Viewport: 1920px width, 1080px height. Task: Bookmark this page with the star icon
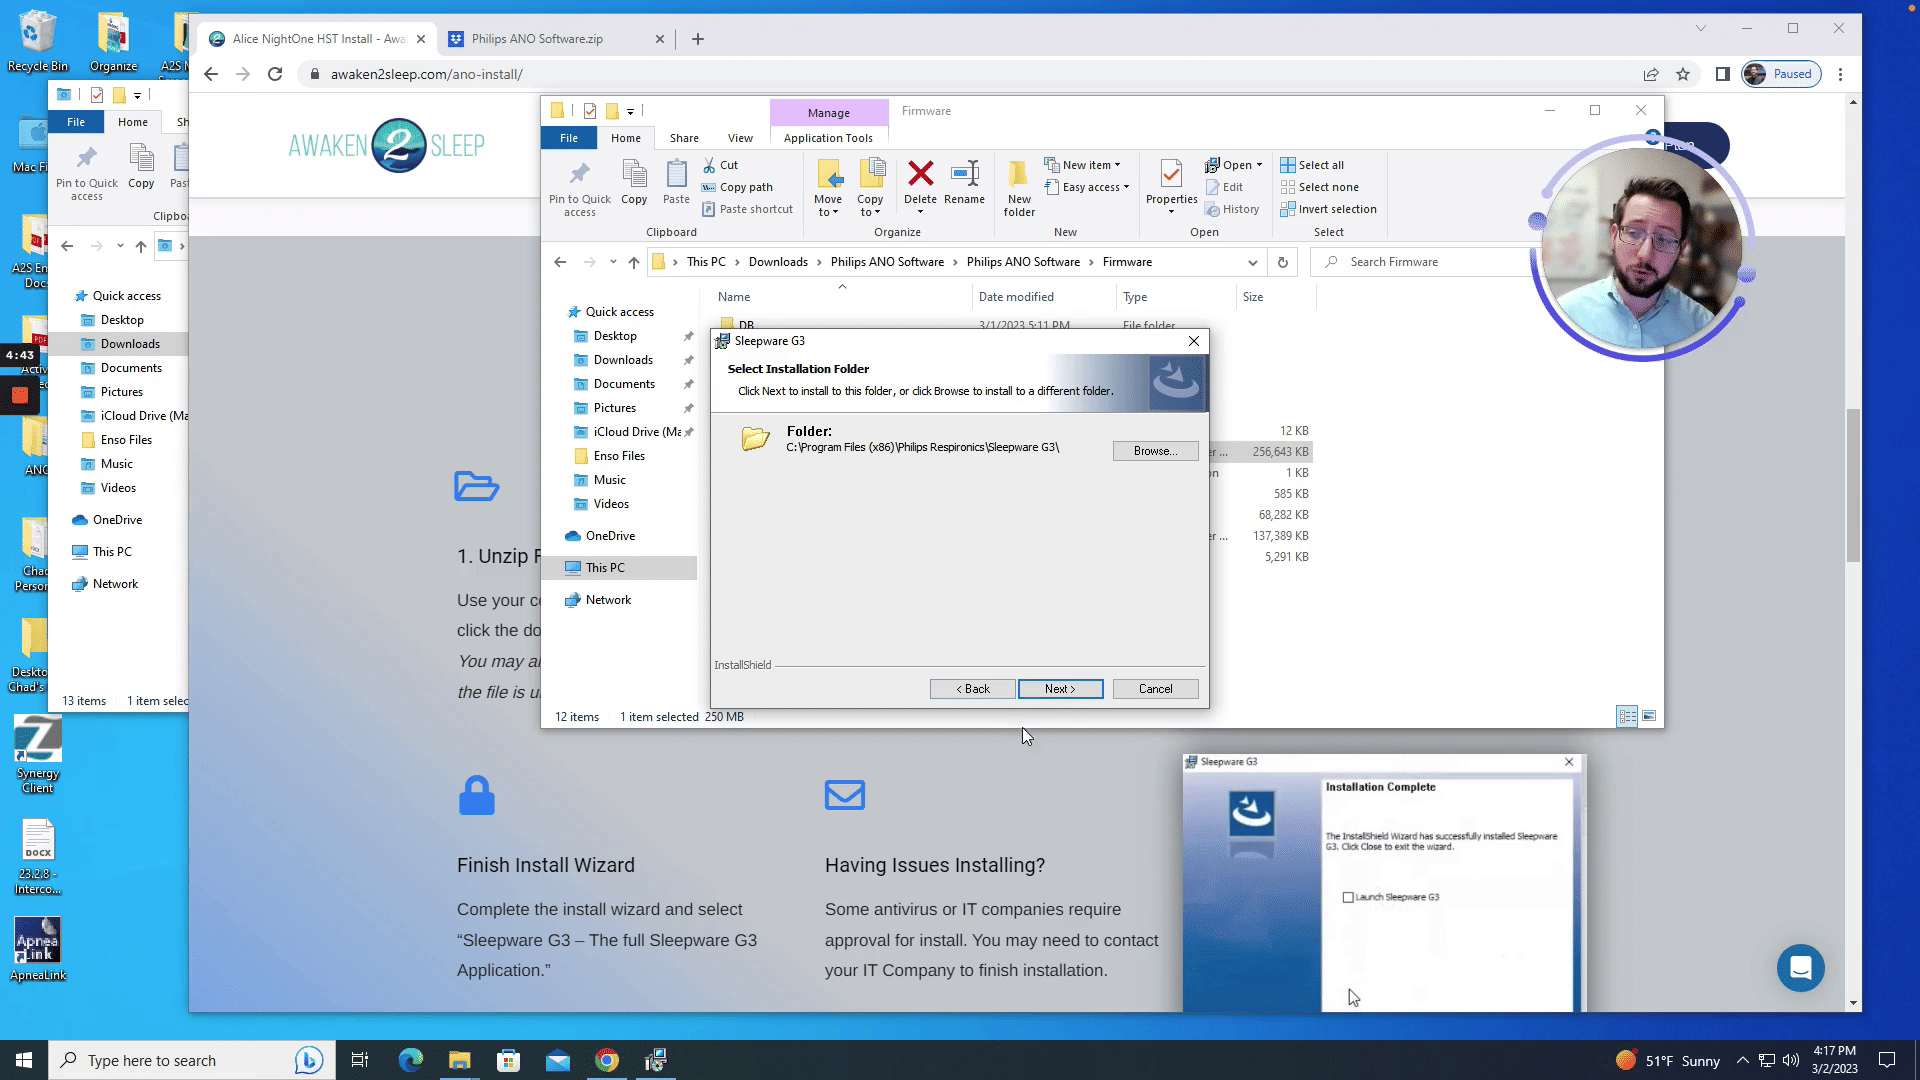tap(1683, 74)
